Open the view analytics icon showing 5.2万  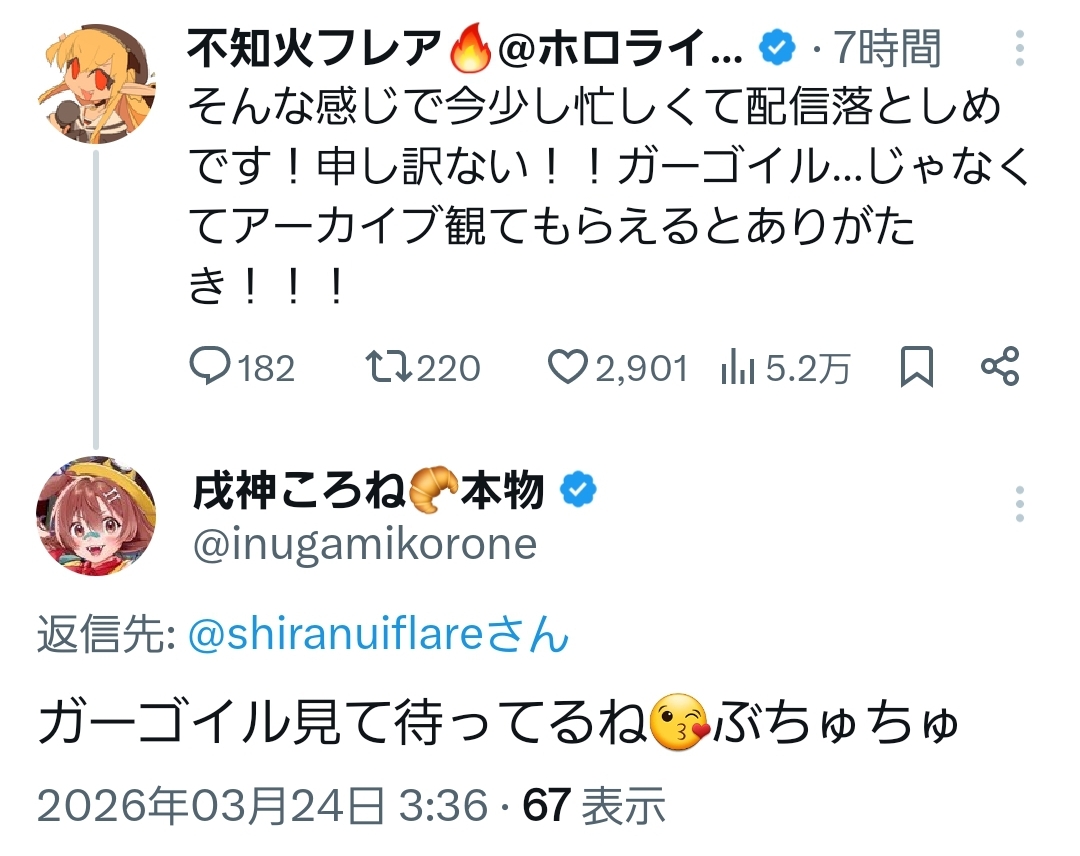738,369
